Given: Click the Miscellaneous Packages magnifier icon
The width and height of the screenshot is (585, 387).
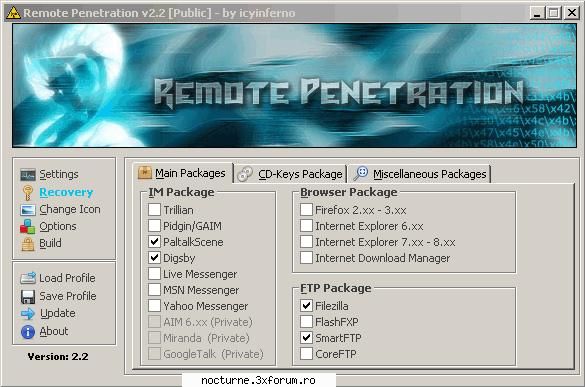Looking at the screenshot, I should tap(361, 174).
